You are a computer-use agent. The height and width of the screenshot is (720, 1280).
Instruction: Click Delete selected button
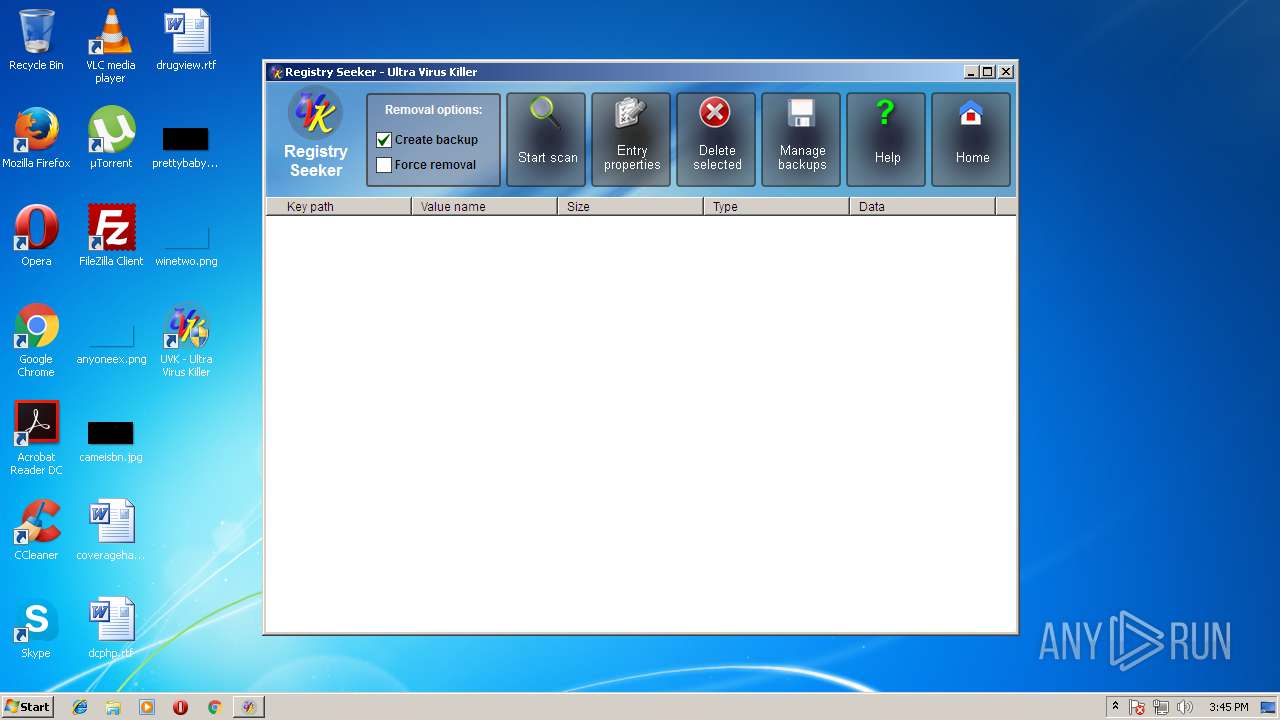tap(716, 140)
